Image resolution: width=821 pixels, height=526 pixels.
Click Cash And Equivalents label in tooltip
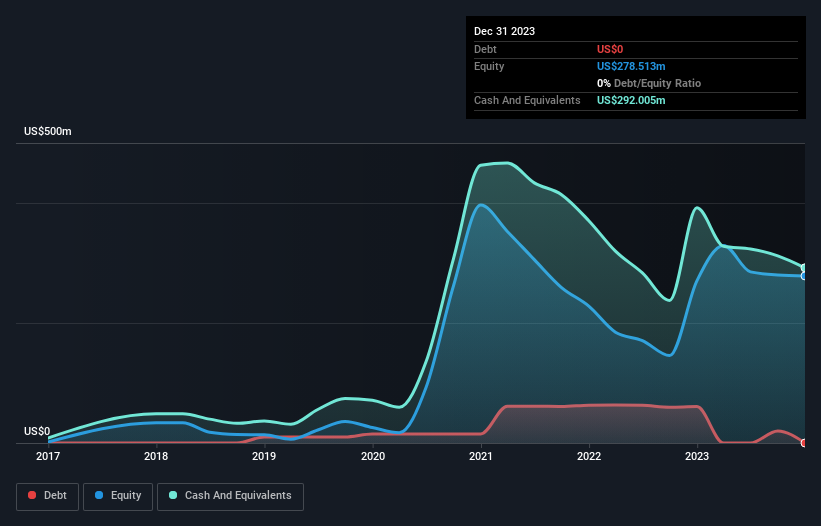point(527,100)
